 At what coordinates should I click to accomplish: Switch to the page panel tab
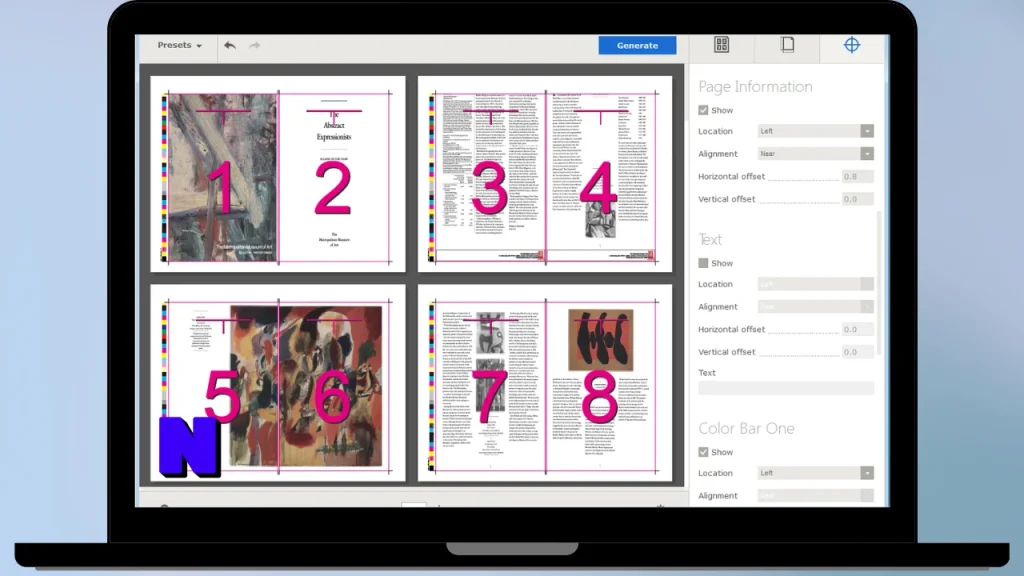788,44
